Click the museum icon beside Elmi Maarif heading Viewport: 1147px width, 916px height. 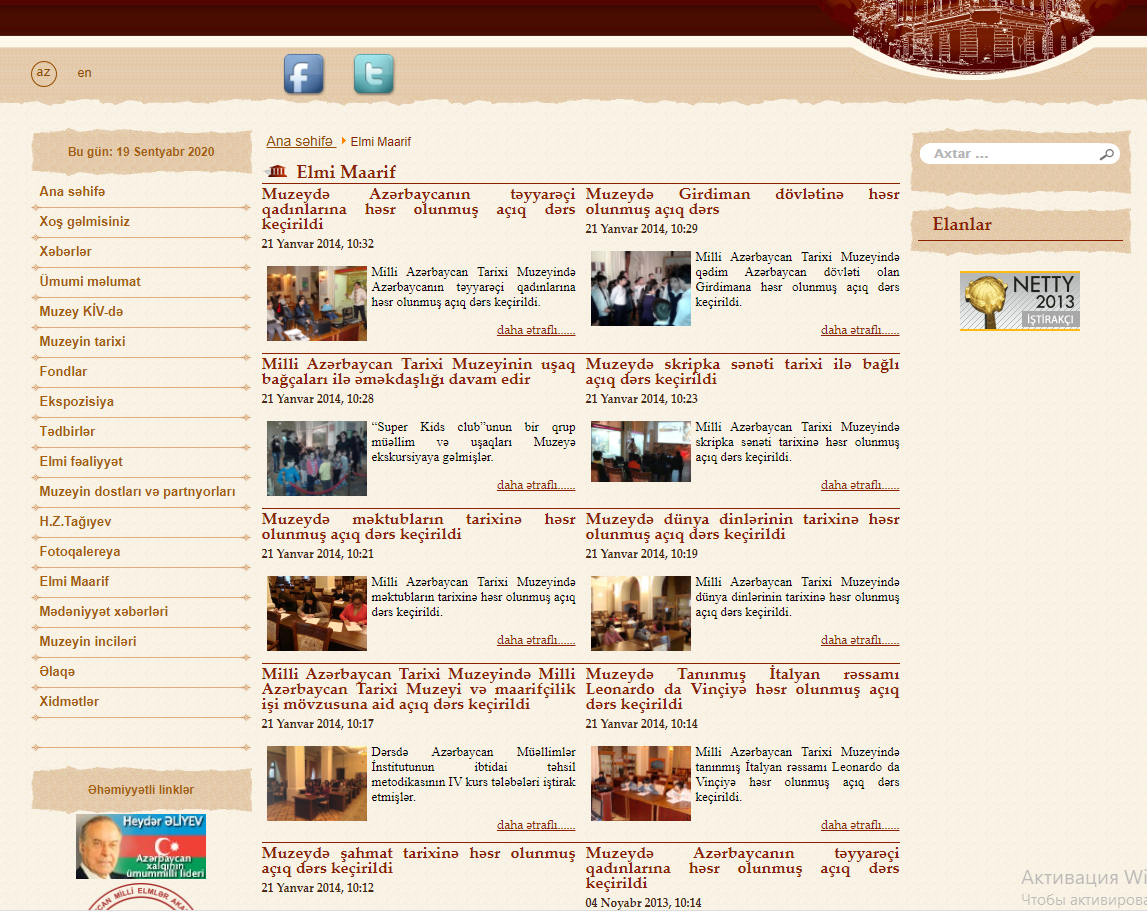pyautogui.click(x=277, y=172)
